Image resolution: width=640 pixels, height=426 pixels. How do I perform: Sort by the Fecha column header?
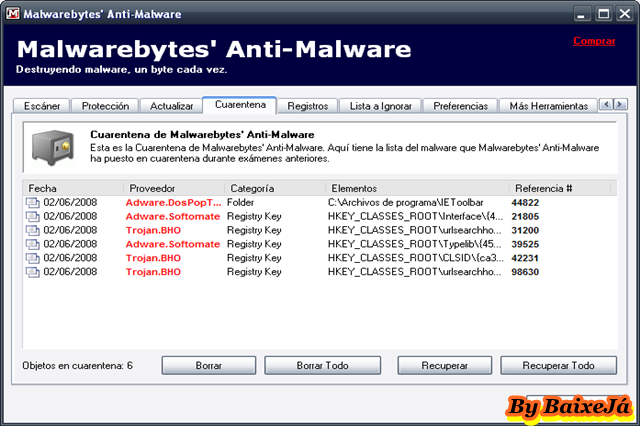[x=73, y=188]
